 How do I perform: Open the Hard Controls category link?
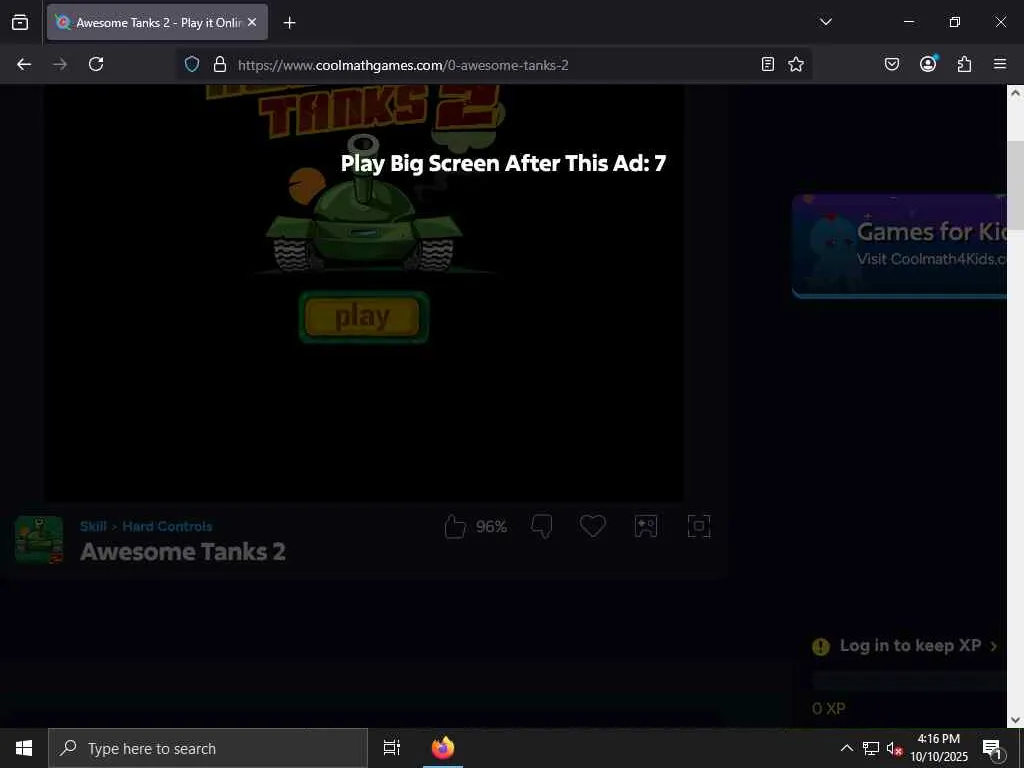point(167,526)
